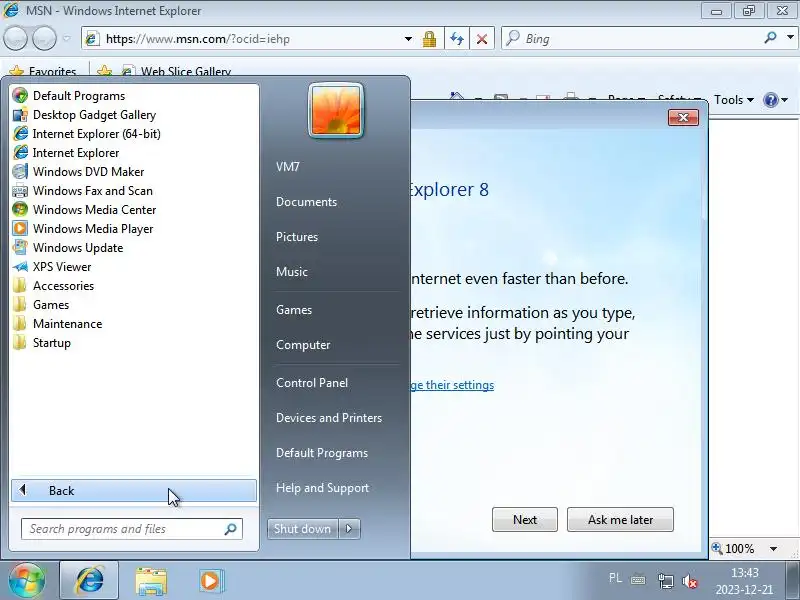Open Windows Media Player from taskbar

coord(210,581)
